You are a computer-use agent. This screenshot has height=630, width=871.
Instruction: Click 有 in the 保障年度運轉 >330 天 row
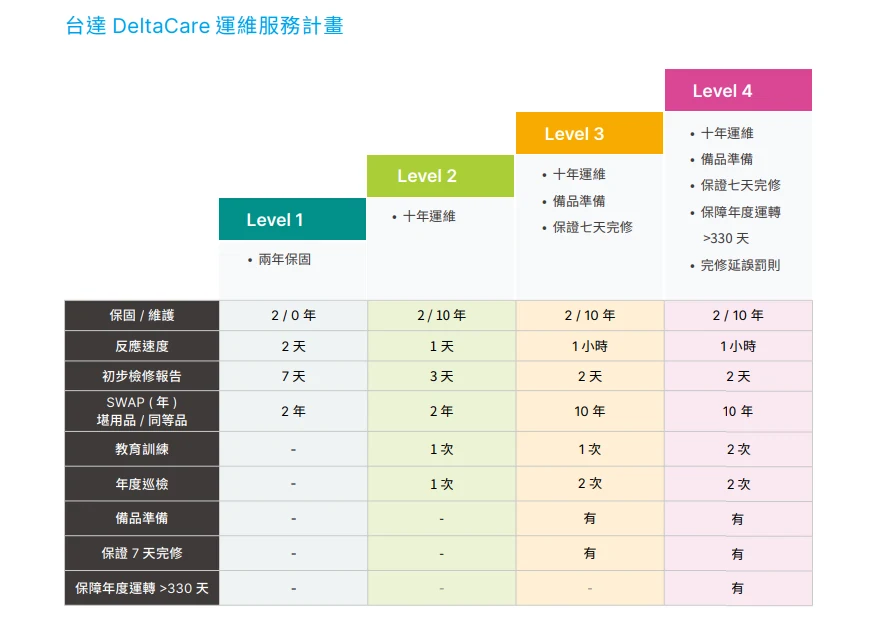pos(738,588)
